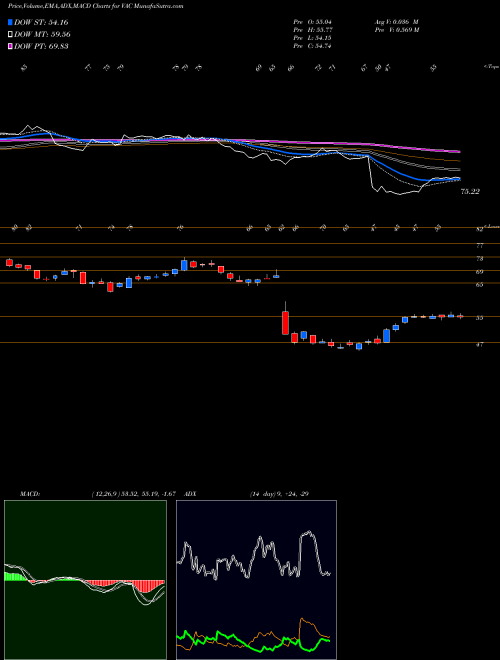Viewport: 500px width, 660px height.
Task: Click the white DOW MT legend swatch
Action: pyautogui.click(x=10, y=35)
